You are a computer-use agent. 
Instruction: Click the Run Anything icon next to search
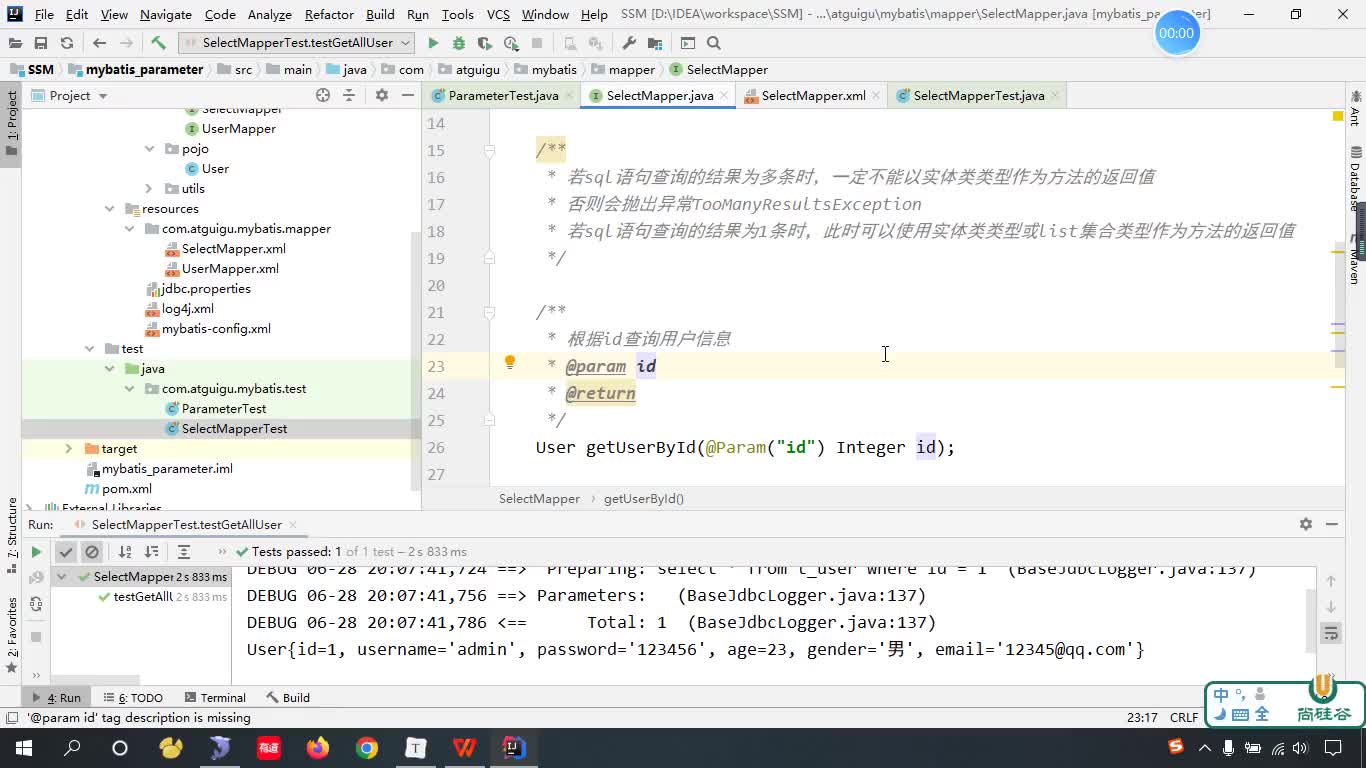pyautogui.click(x=688, y=43)
